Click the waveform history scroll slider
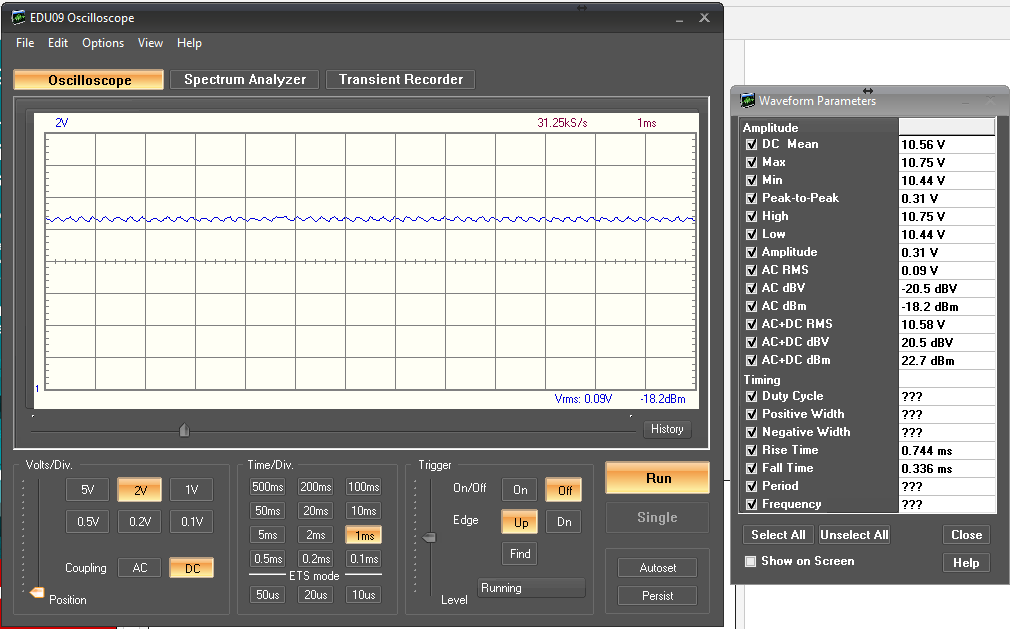 click(184, 430)
